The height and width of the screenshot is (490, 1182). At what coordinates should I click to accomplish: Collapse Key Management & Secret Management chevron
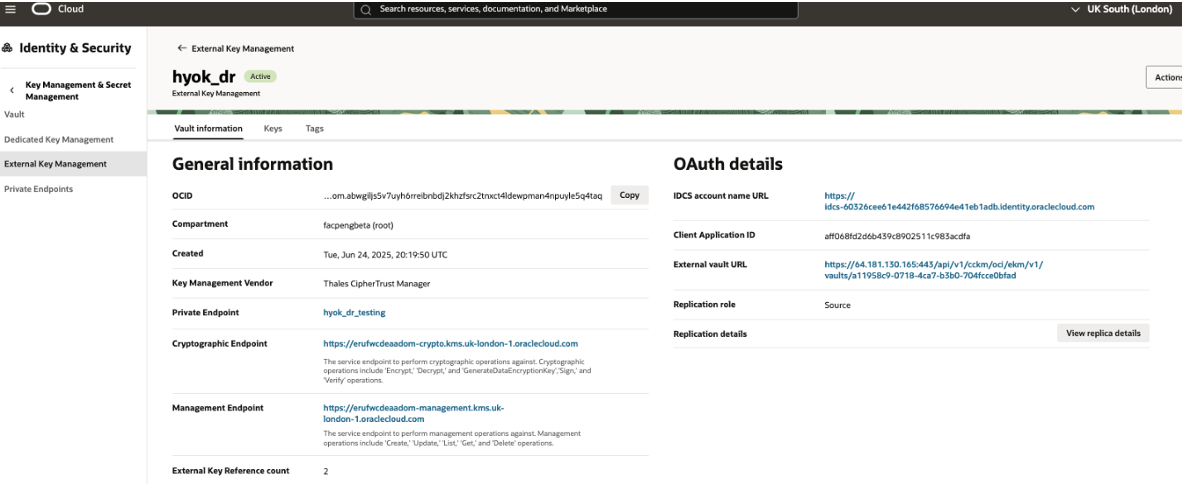coord(11,90)
